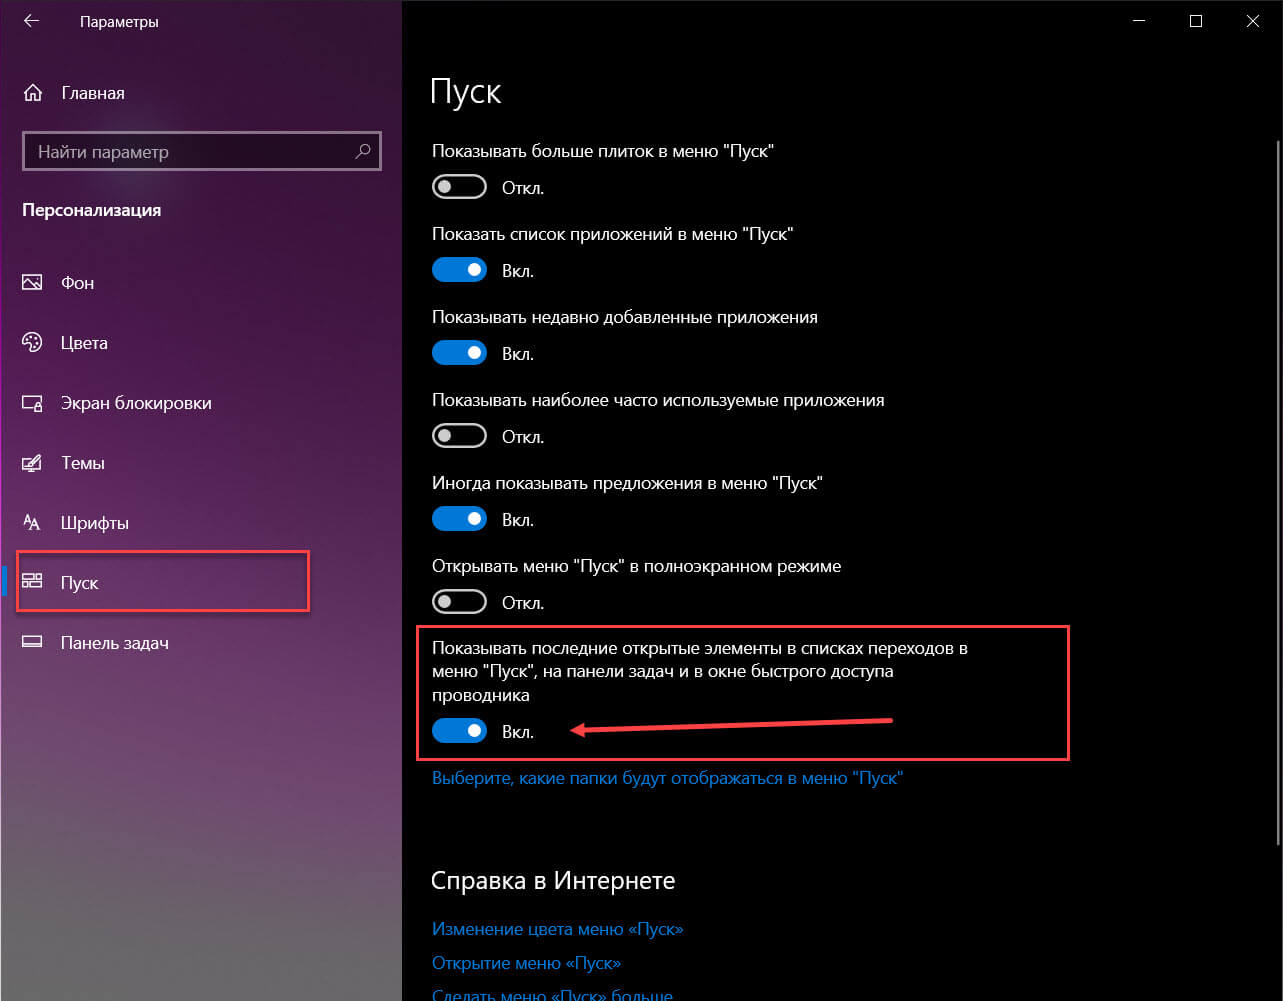The width and height of the screenshot is (1283, 1001).
Task: Click link to choose folders shown in Пуск
Action: pyautogui.click(x=667, y=777)
